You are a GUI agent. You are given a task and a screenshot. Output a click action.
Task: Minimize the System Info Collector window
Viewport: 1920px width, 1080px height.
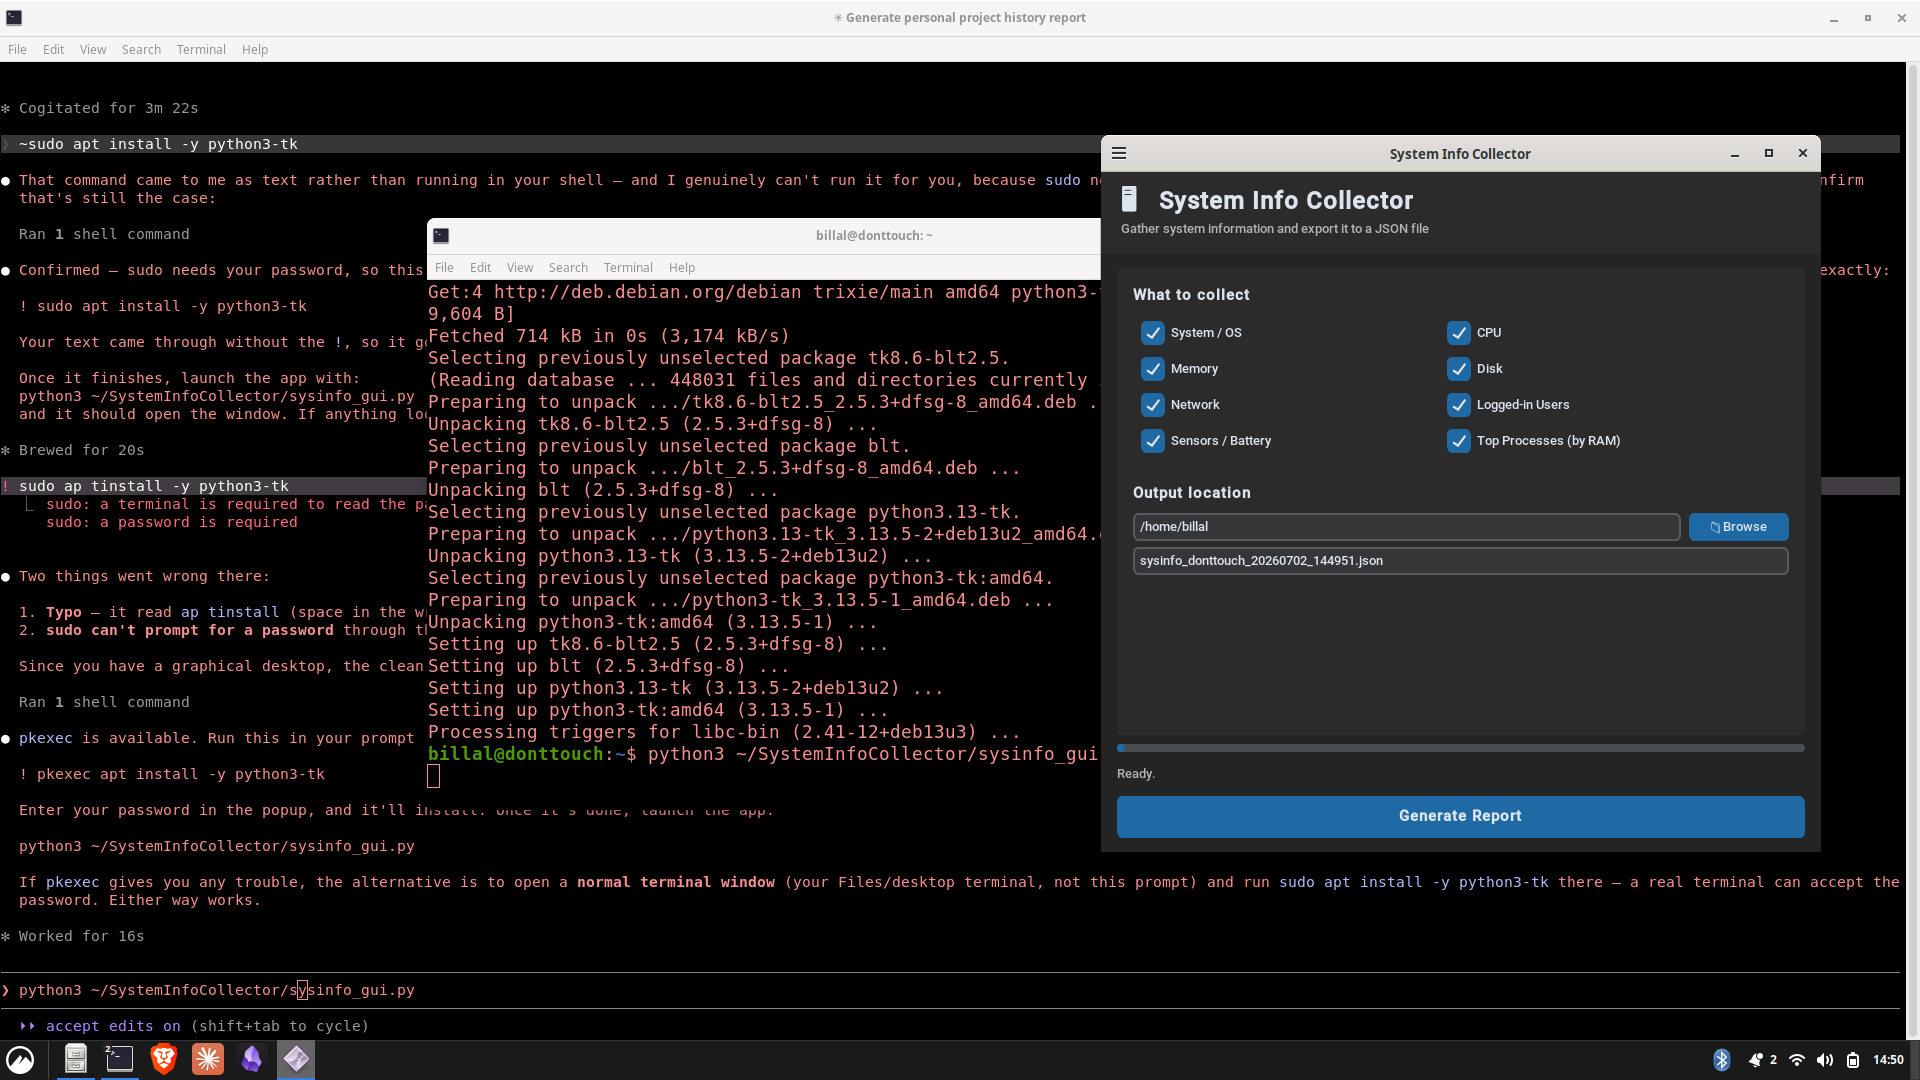tap(1735, 154)
